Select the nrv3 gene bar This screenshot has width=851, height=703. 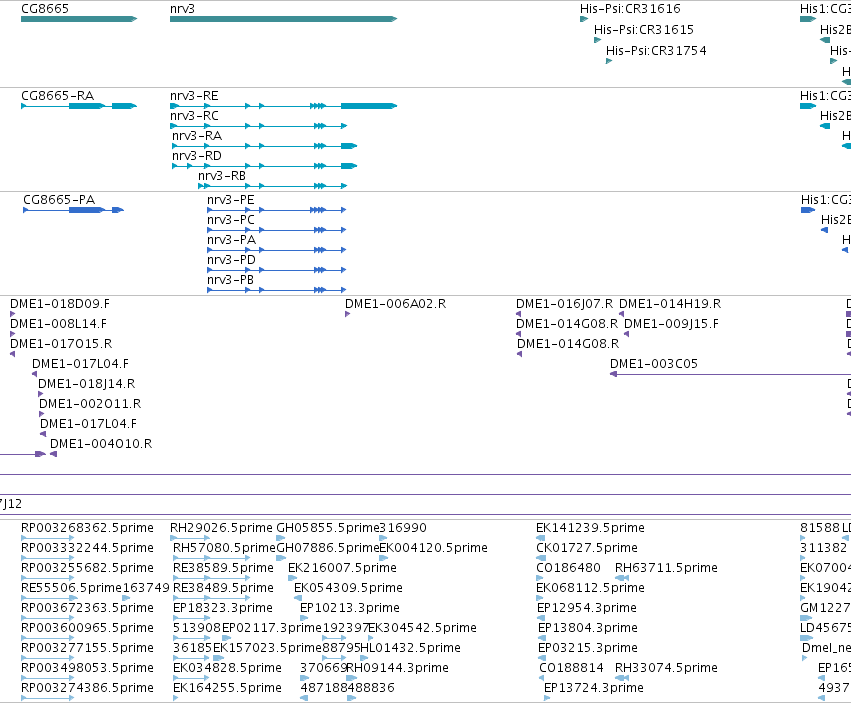(x=283, y=19)
